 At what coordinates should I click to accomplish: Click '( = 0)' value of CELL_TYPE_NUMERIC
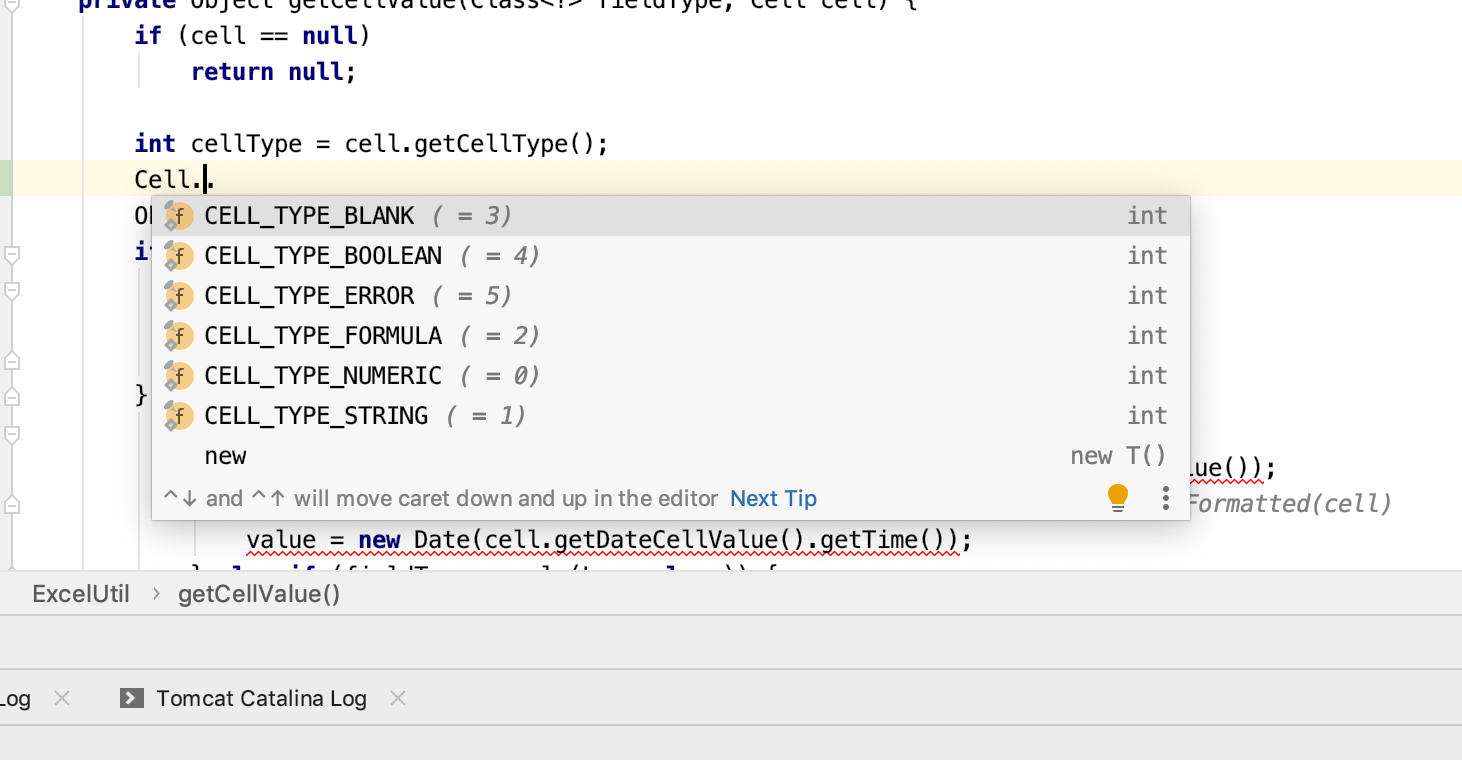(x=500, y=376)
